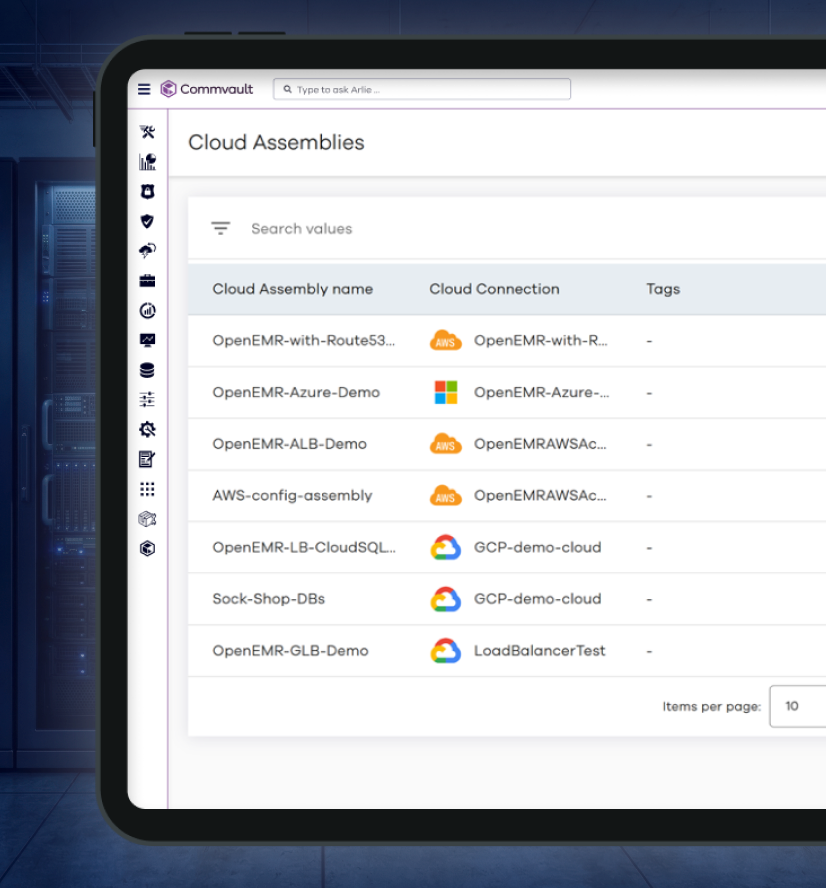Open the monitor with graph icon
Image resolution: width=826 pixels, height=888 pixels.
click(x=147, y=340)
